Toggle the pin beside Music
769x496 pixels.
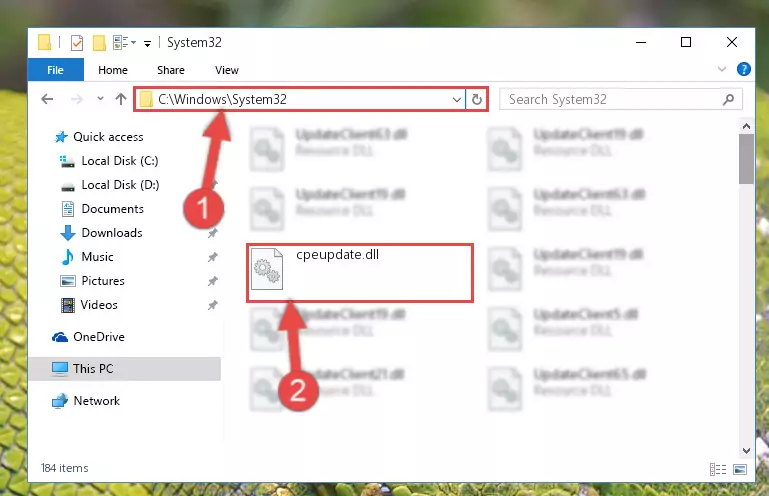coord(212,257)
